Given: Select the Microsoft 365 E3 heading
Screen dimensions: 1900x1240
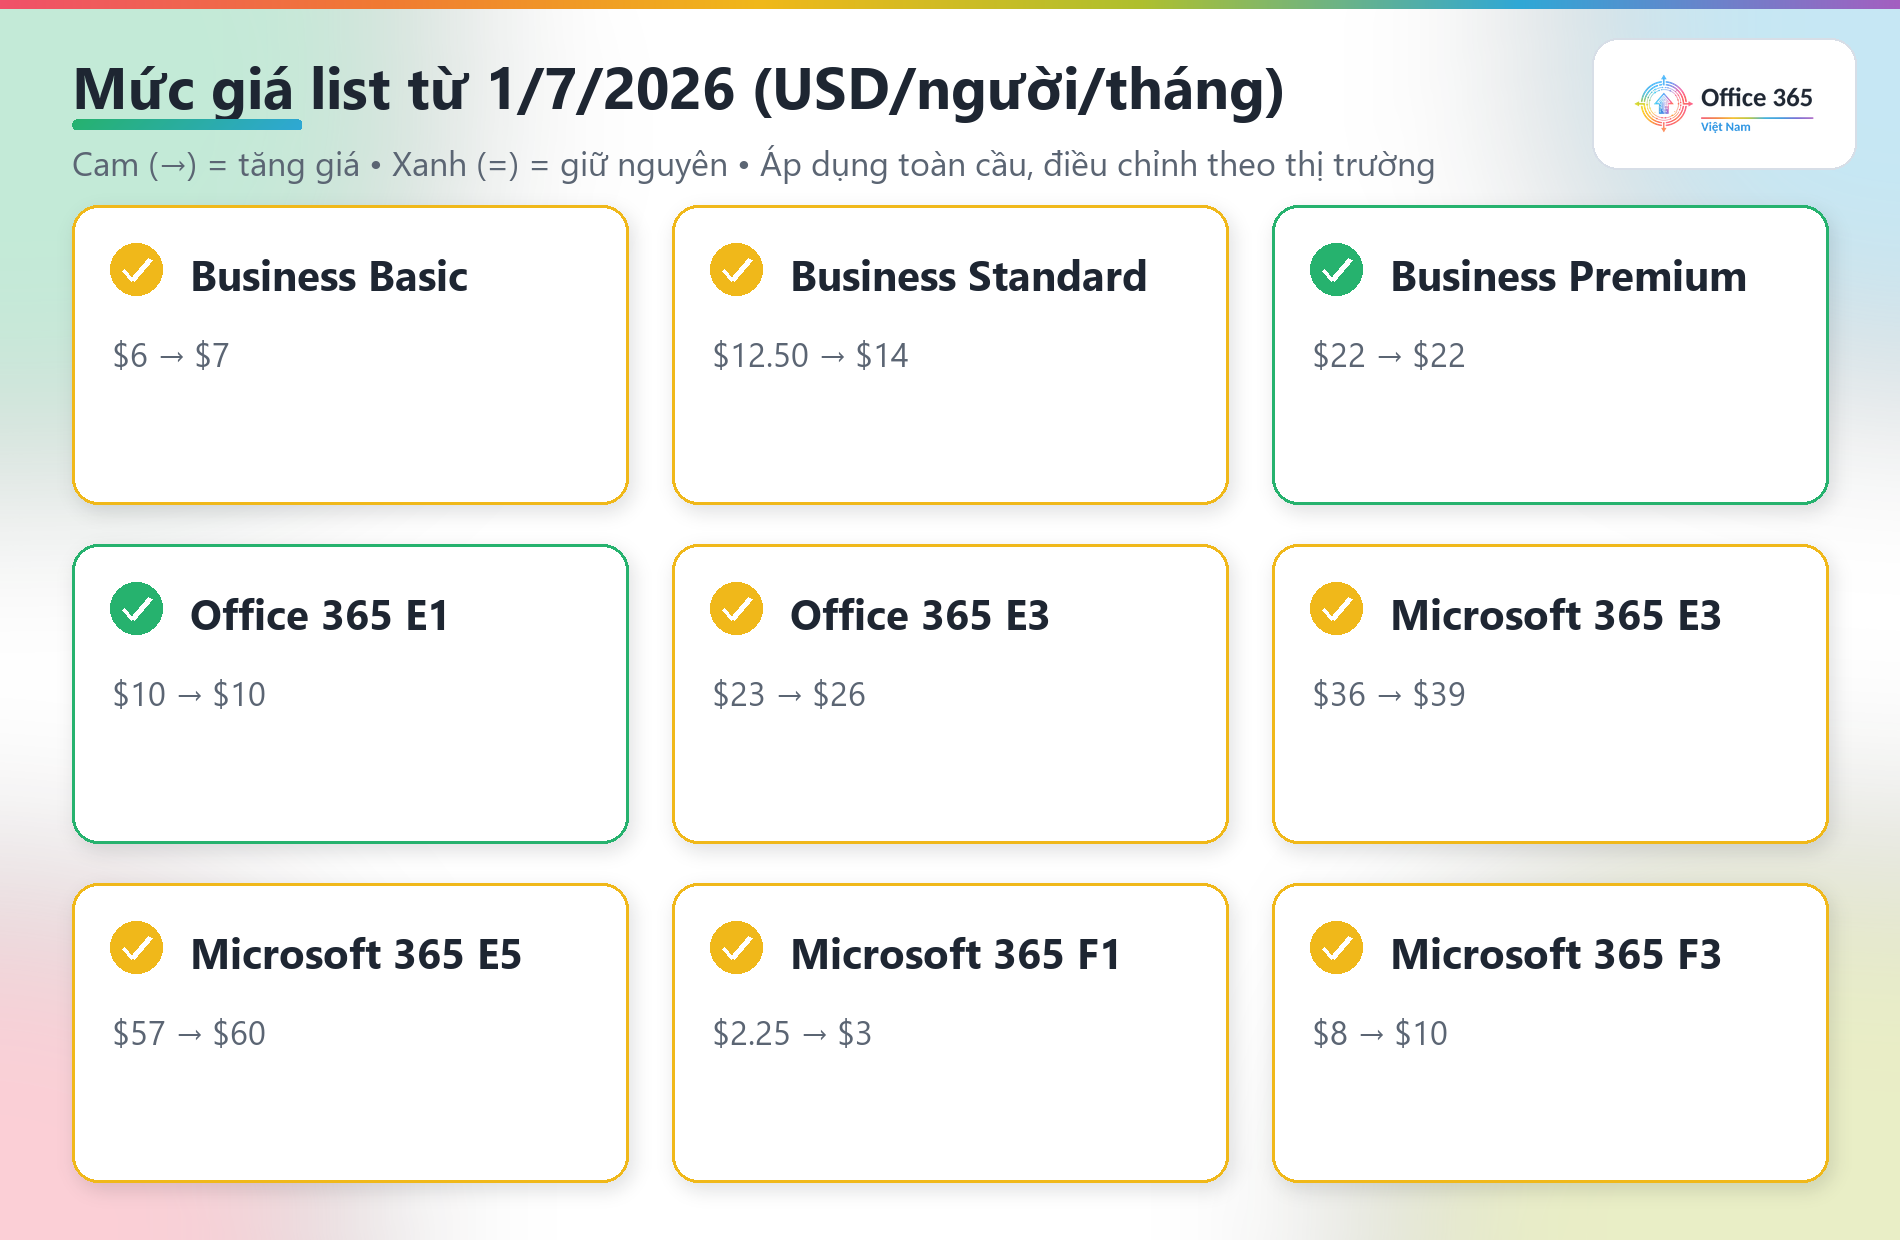Looking at the screenshot, I should point(1556,615).
